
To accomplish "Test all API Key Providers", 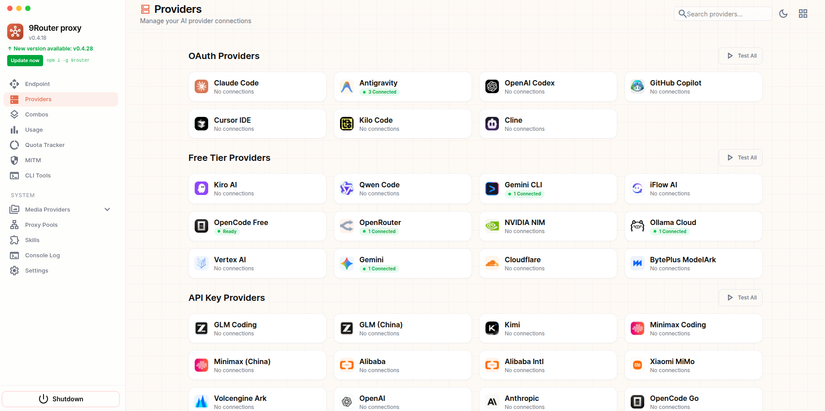I will (741, 297).
